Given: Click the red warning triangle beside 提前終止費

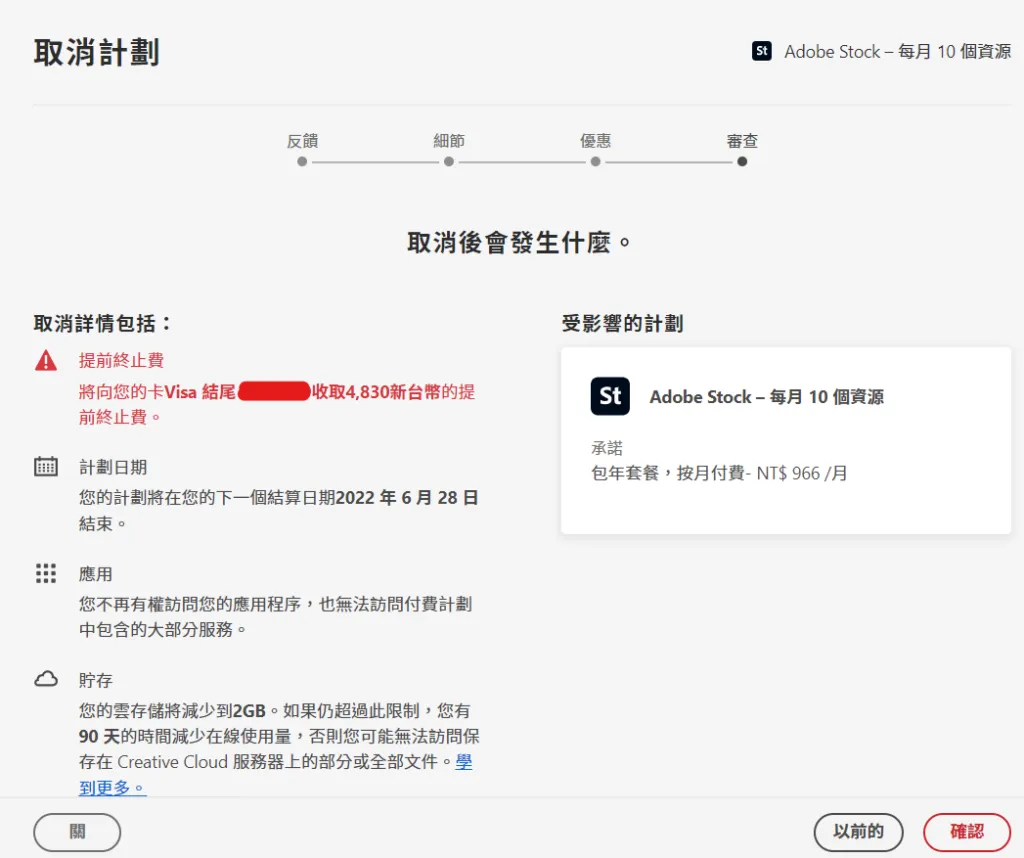Looking at the screenshot, I should pyautogui.click(x=45, y=360).
